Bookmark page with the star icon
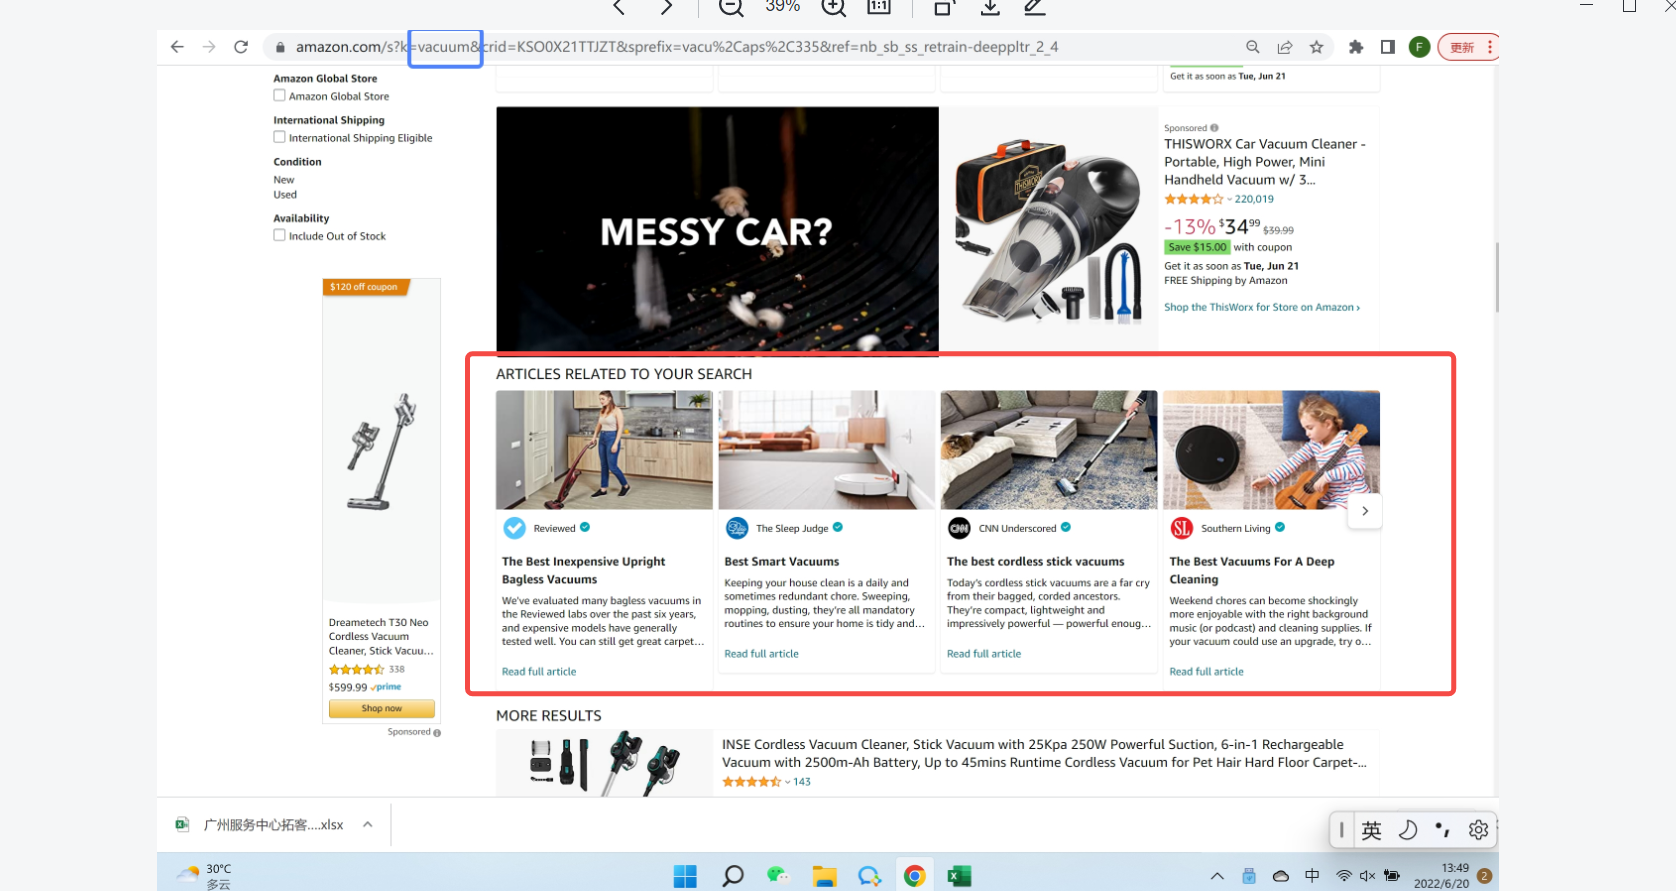The height and width of the screenshot is (891, 1676). click(x=1316, y=47)
